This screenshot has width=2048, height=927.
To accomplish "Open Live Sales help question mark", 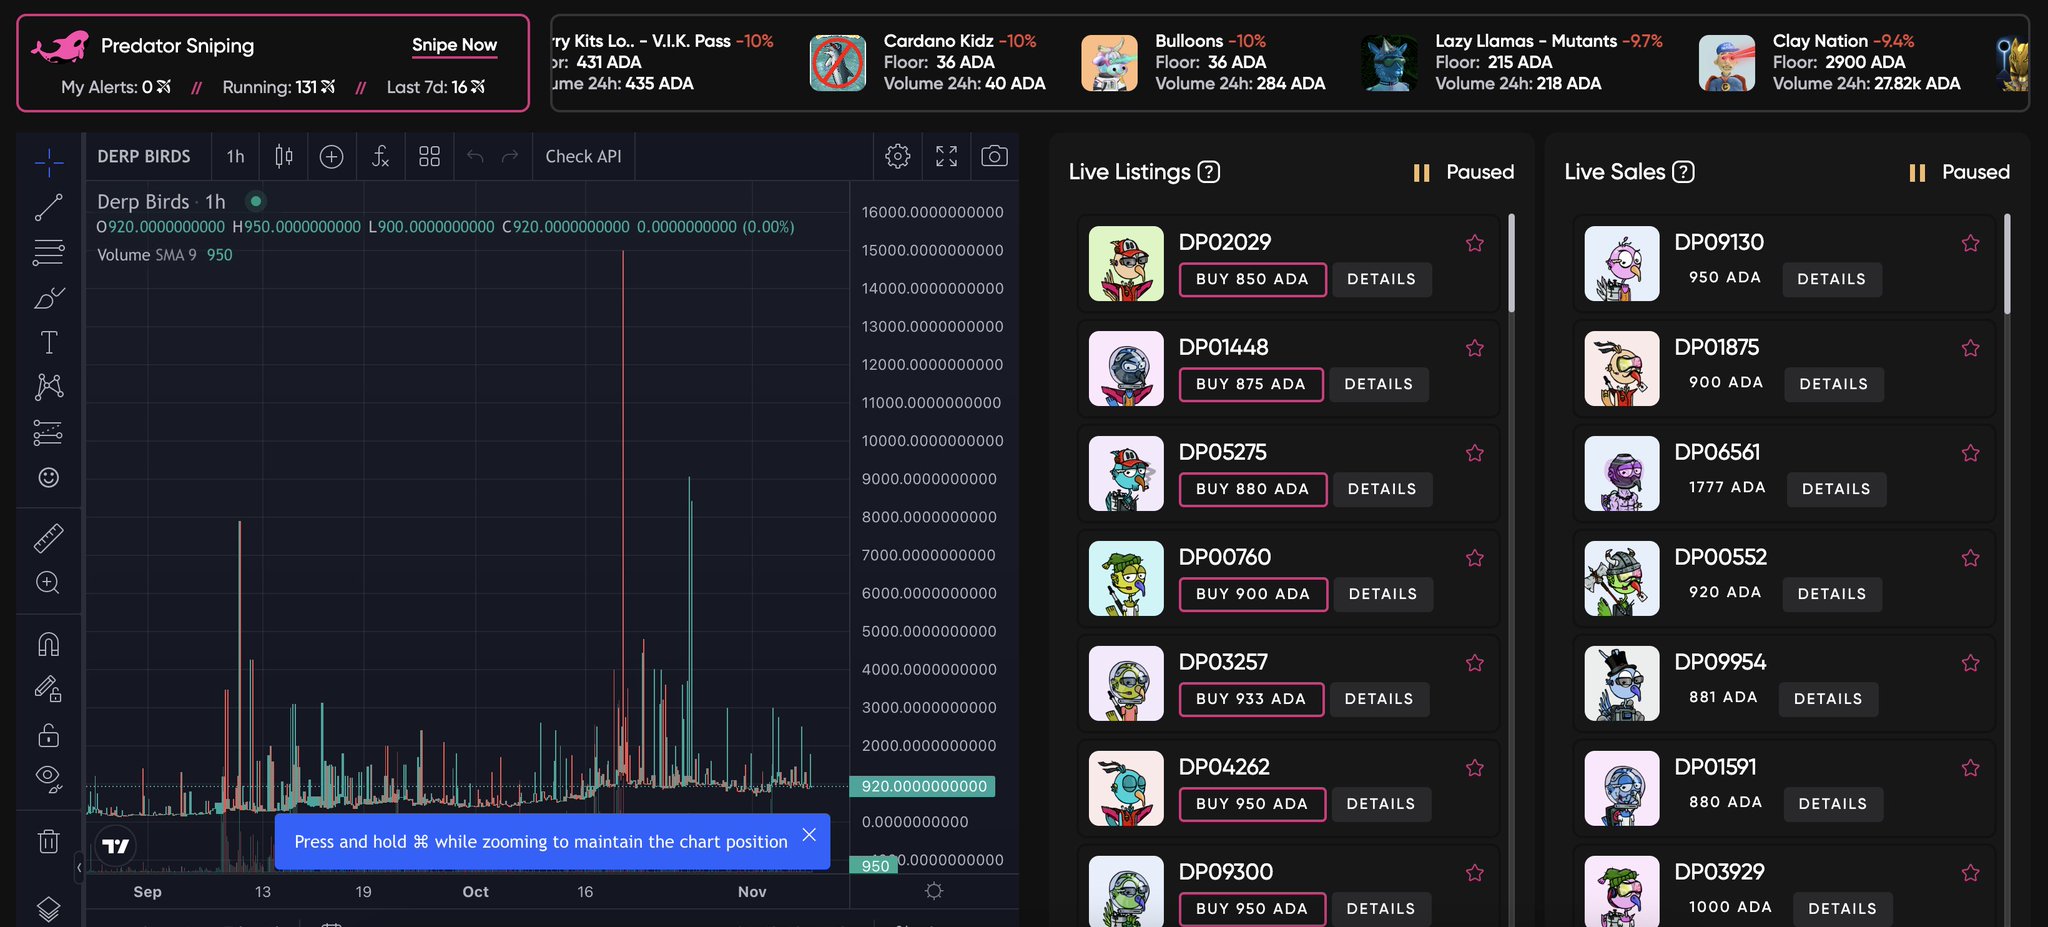I will click(x=1684, y=172).
